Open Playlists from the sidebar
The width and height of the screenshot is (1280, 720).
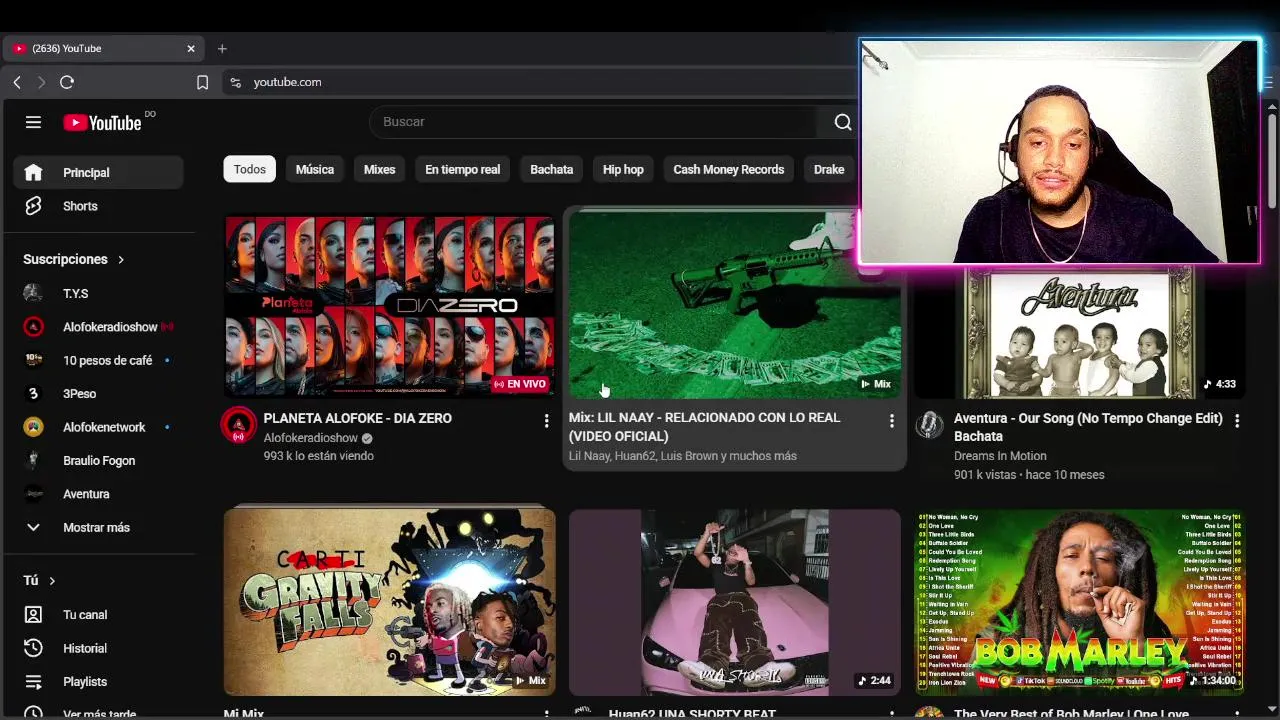click(98, 681)
